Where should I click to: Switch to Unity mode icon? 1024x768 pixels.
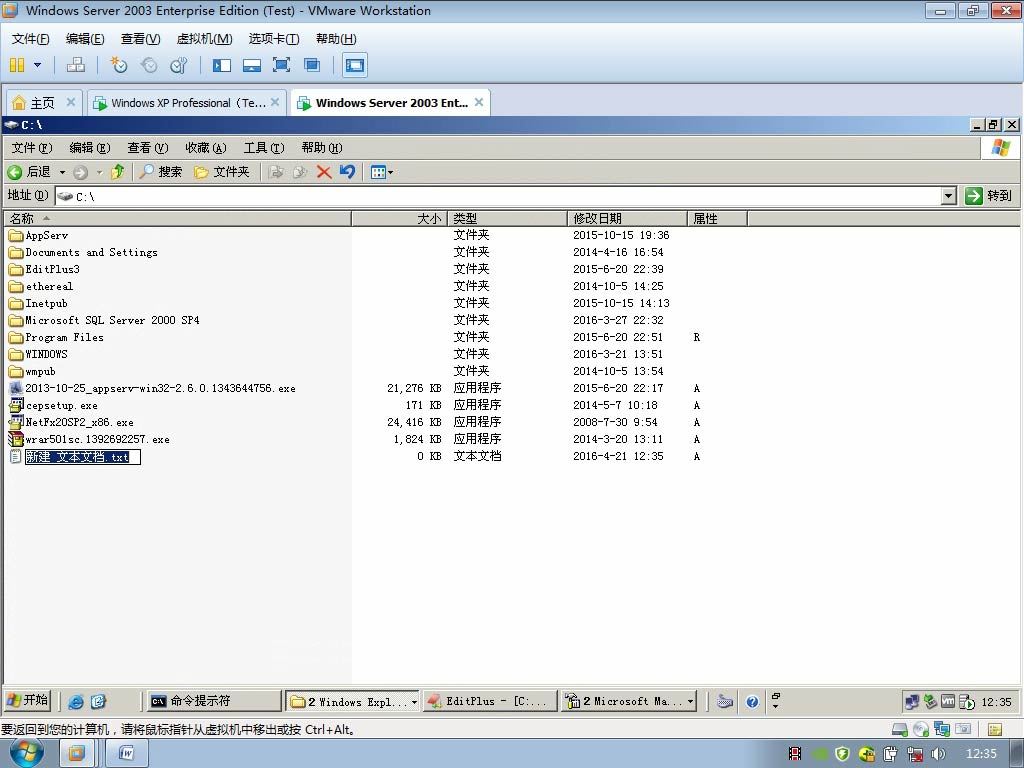(312, 65)
